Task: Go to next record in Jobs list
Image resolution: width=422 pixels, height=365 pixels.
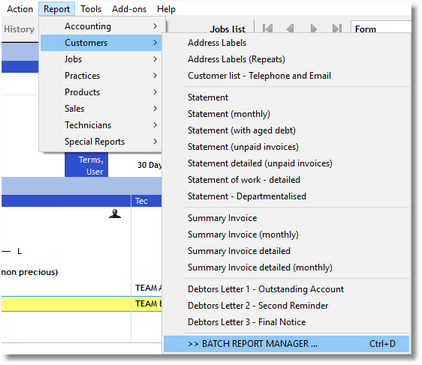Action: [x=313, y=28]
